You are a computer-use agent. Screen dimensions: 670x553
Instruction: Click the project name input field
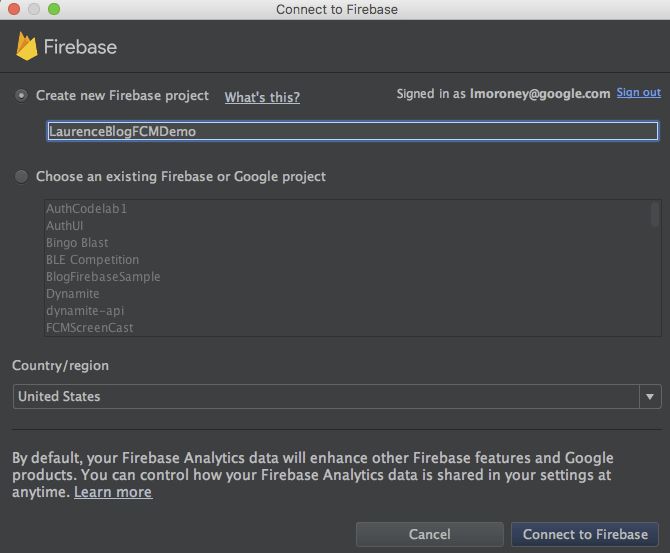point(352,131)
